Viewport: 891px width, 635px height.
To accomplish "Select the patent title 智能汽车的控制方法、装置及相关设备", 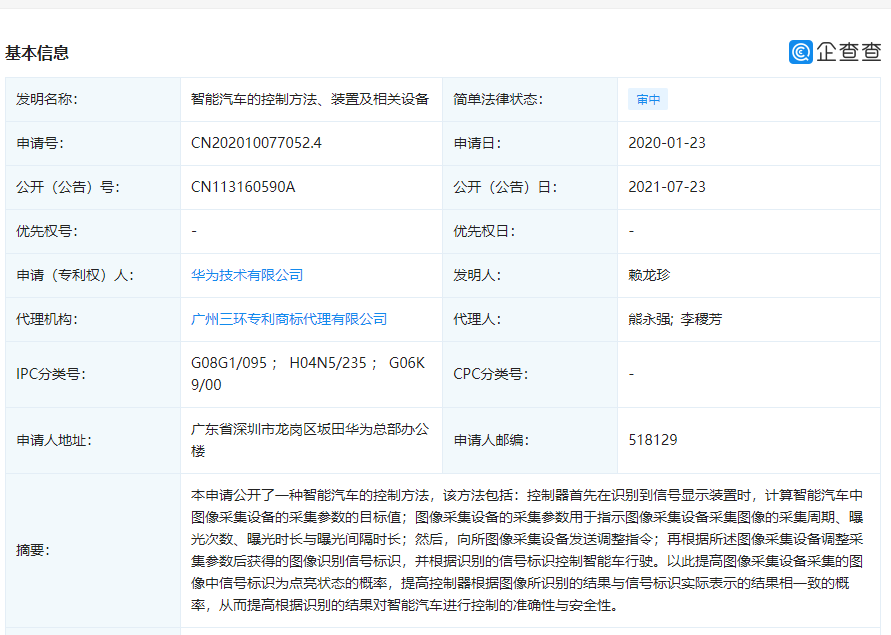I will (x=309, y=99).
